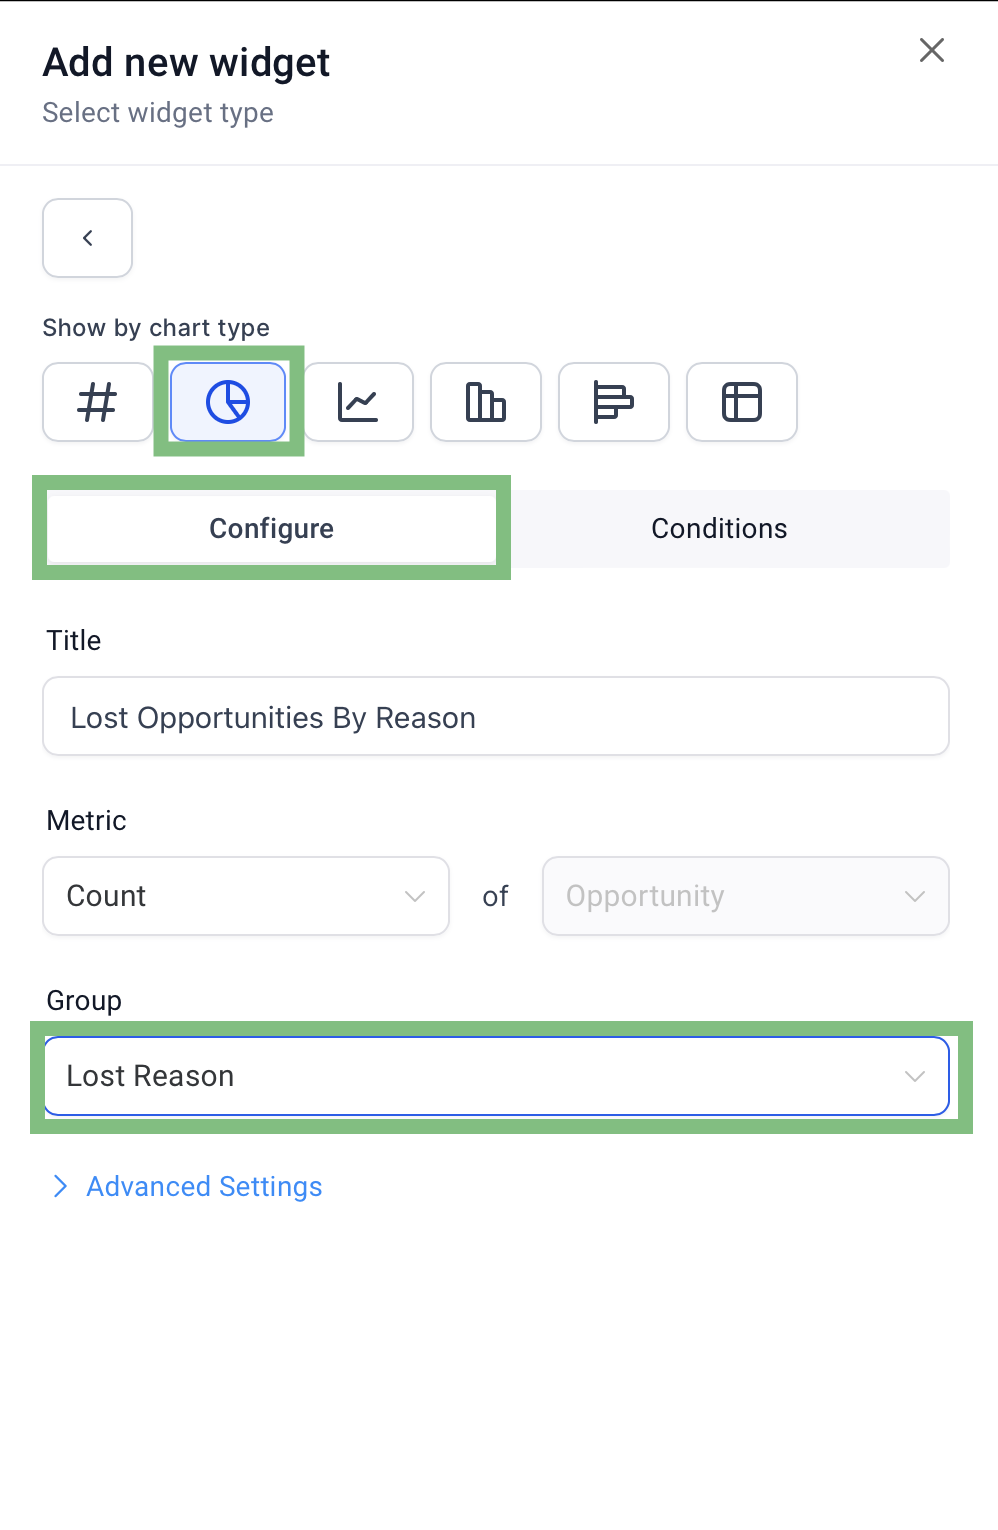Screen dimensions: 998x1530
Task: Expand Advanced Settings via its chevron arrow
Action: (60, 1186)
